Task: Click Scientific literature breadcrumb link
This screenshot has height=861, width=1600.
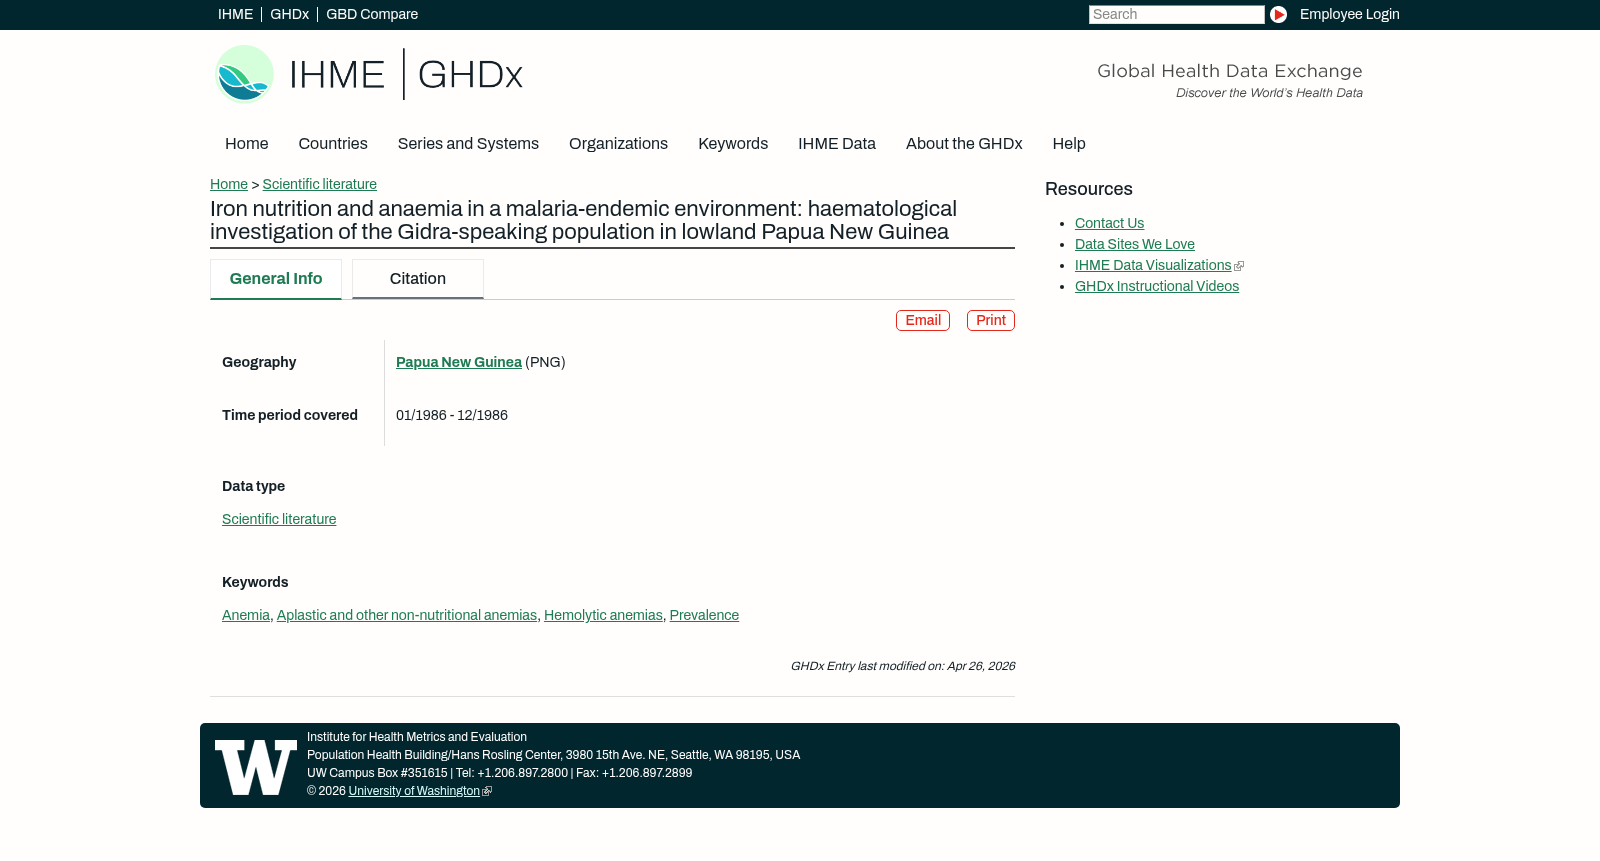Action: click(x=319, y=184)
